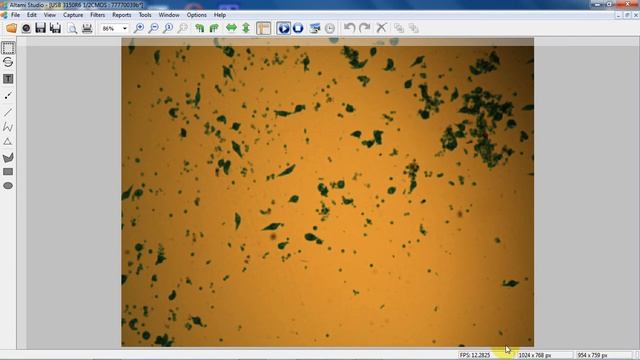
Task: Select the filled ellipse tool
Action: pyautogui.click(x=8, y=186)
